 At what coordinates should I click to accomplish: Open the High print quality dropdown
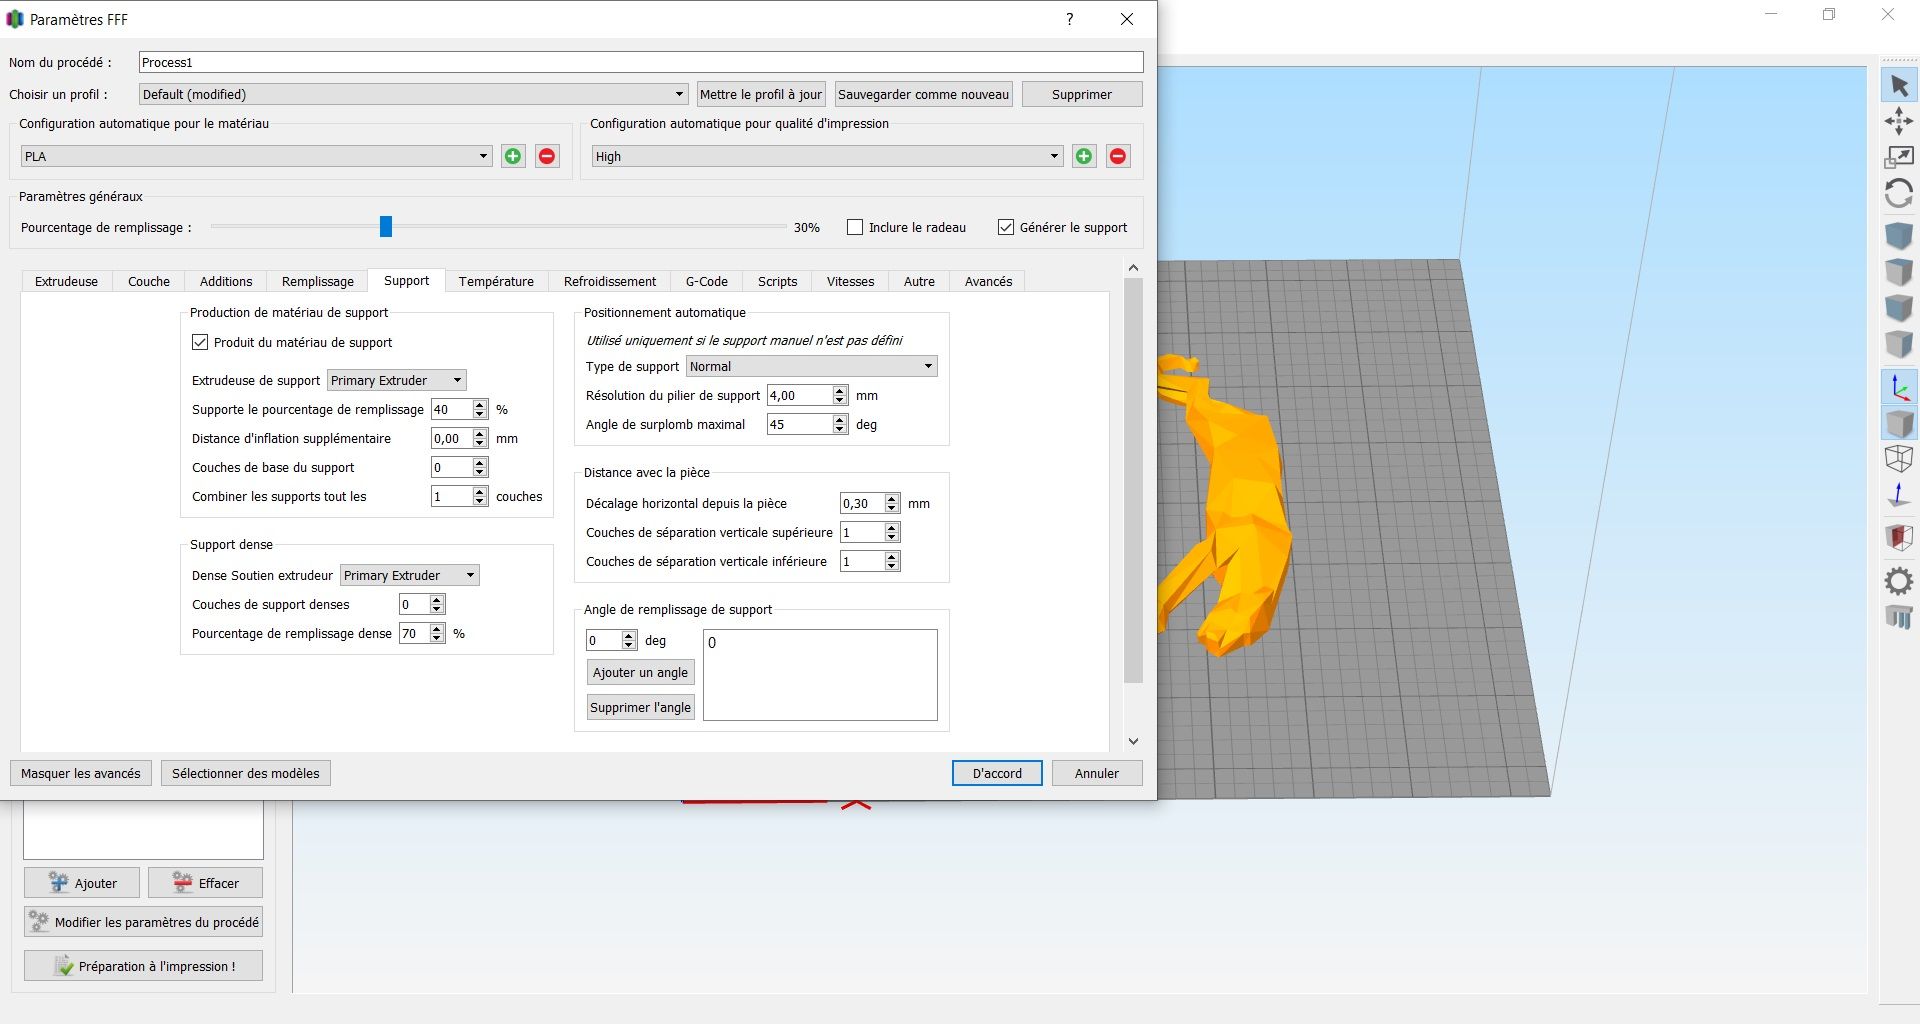tap(827, 156)
